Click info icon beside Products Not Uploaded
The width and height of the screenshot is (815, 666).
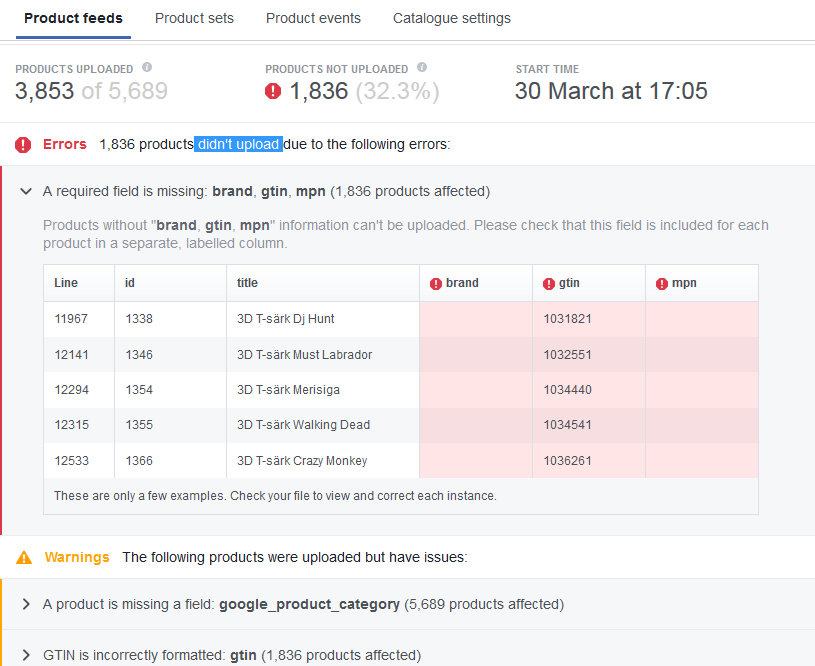(422, 68)
